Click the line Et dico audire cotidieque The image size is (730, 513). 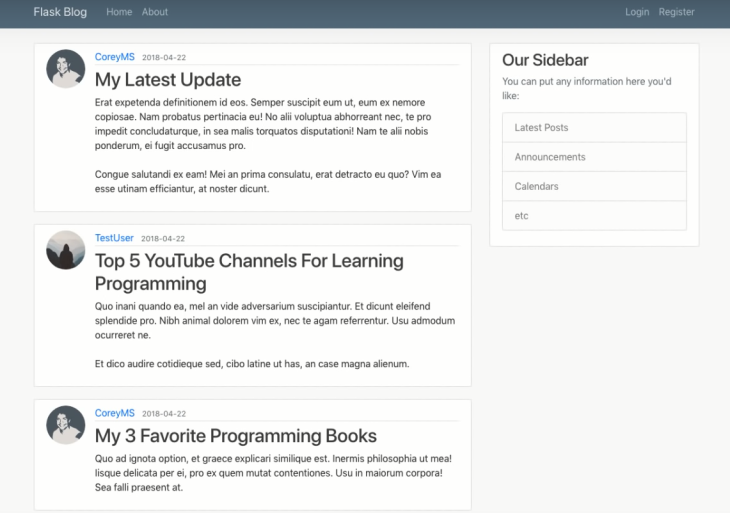click(252, 364)
